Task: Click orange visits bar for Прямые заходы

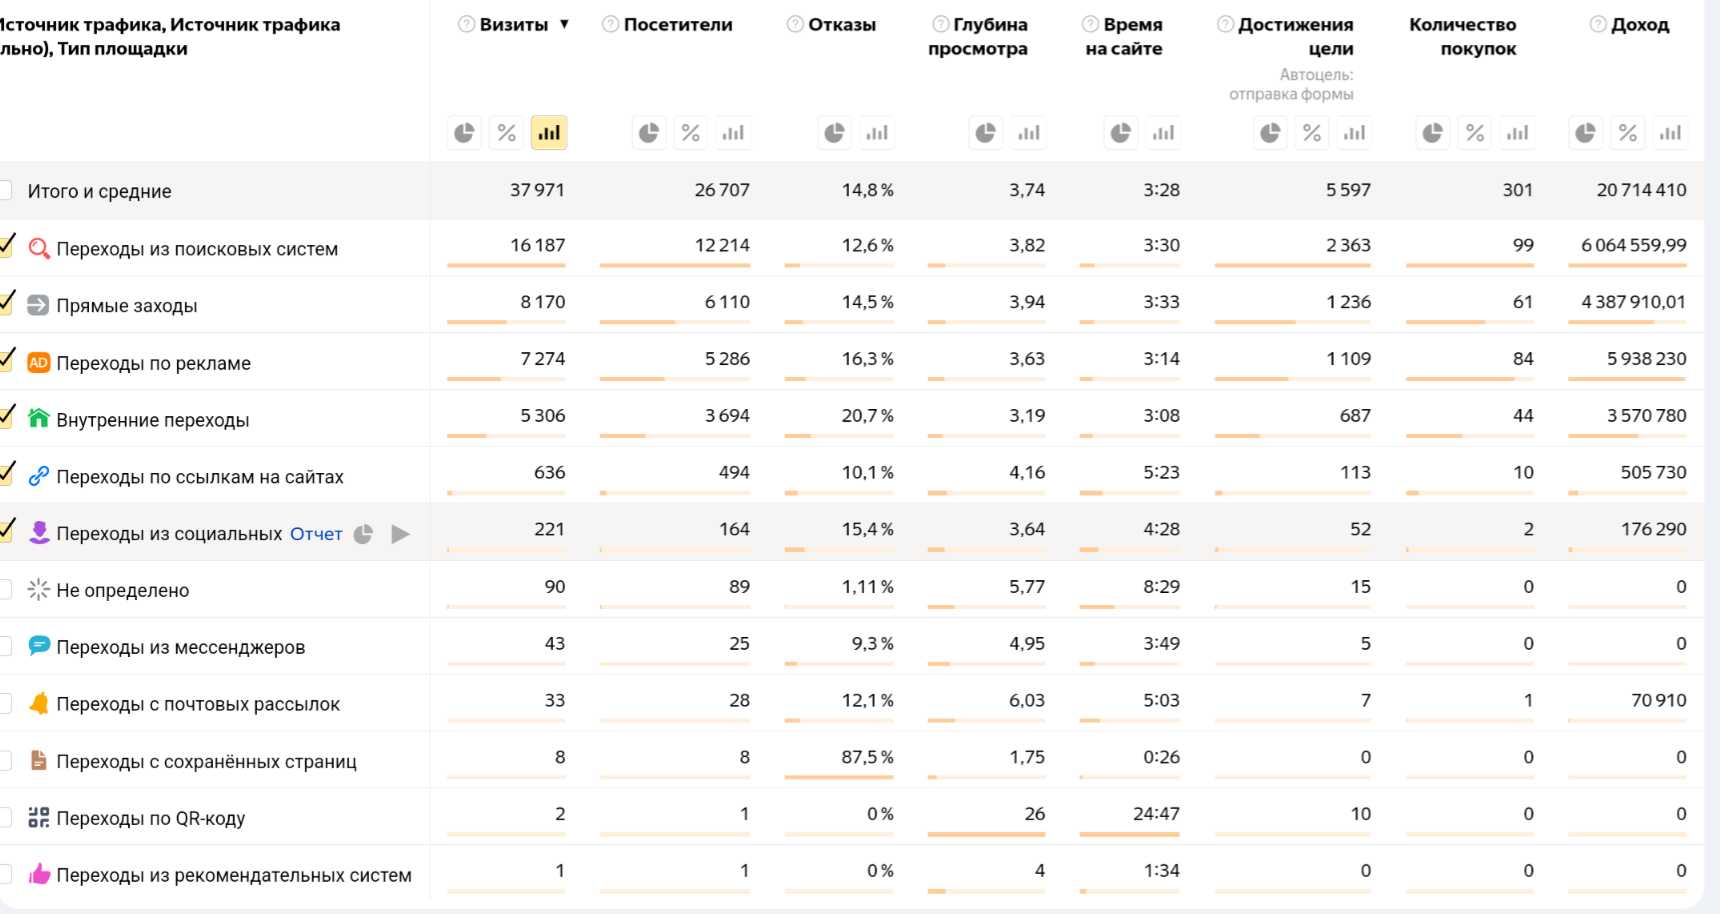Action: coord(477,322)
